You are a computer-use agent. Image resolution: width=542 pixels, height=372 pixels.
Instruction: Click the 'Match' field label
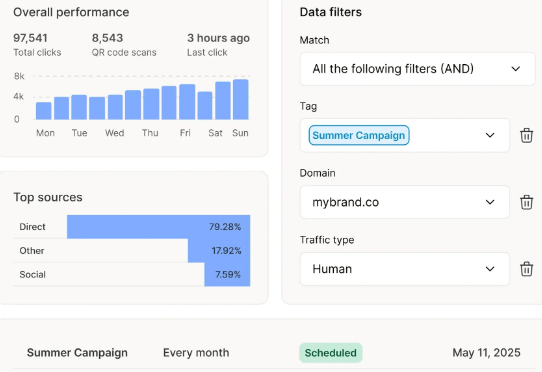(314, 40)
